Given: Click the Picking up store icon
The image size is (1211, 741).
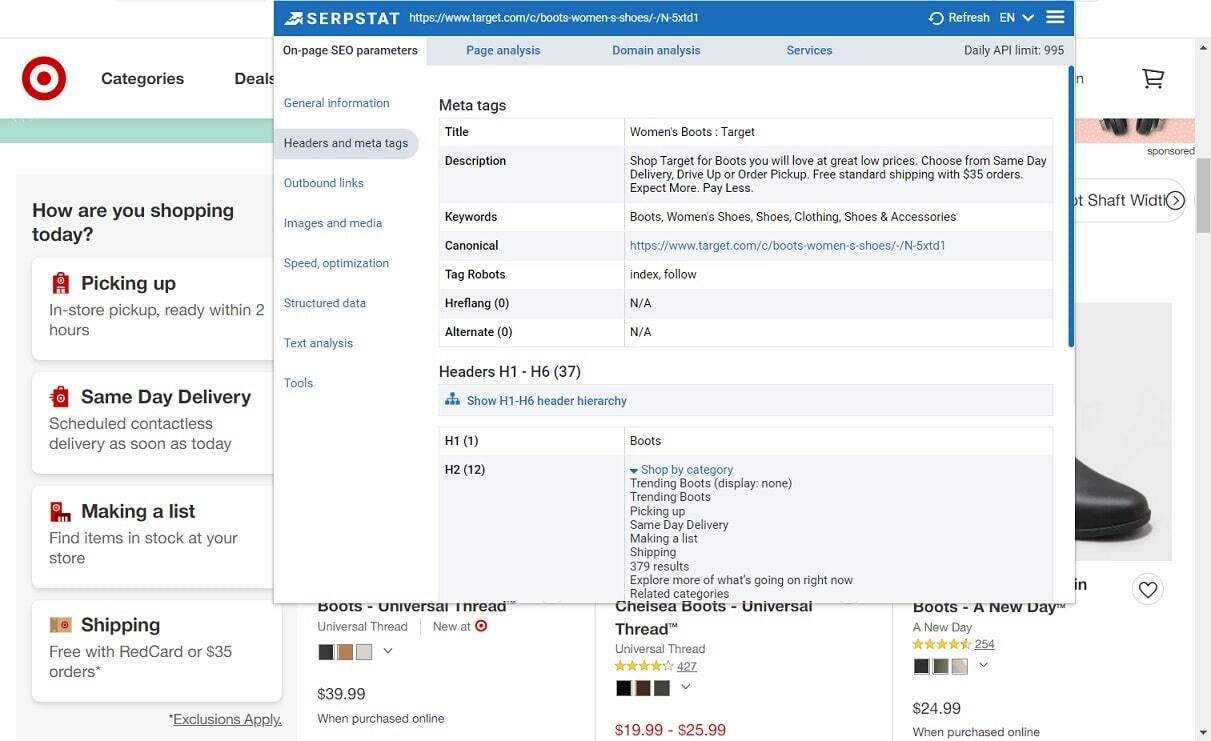Looking at the screenshot, I should tap(61, 283).
